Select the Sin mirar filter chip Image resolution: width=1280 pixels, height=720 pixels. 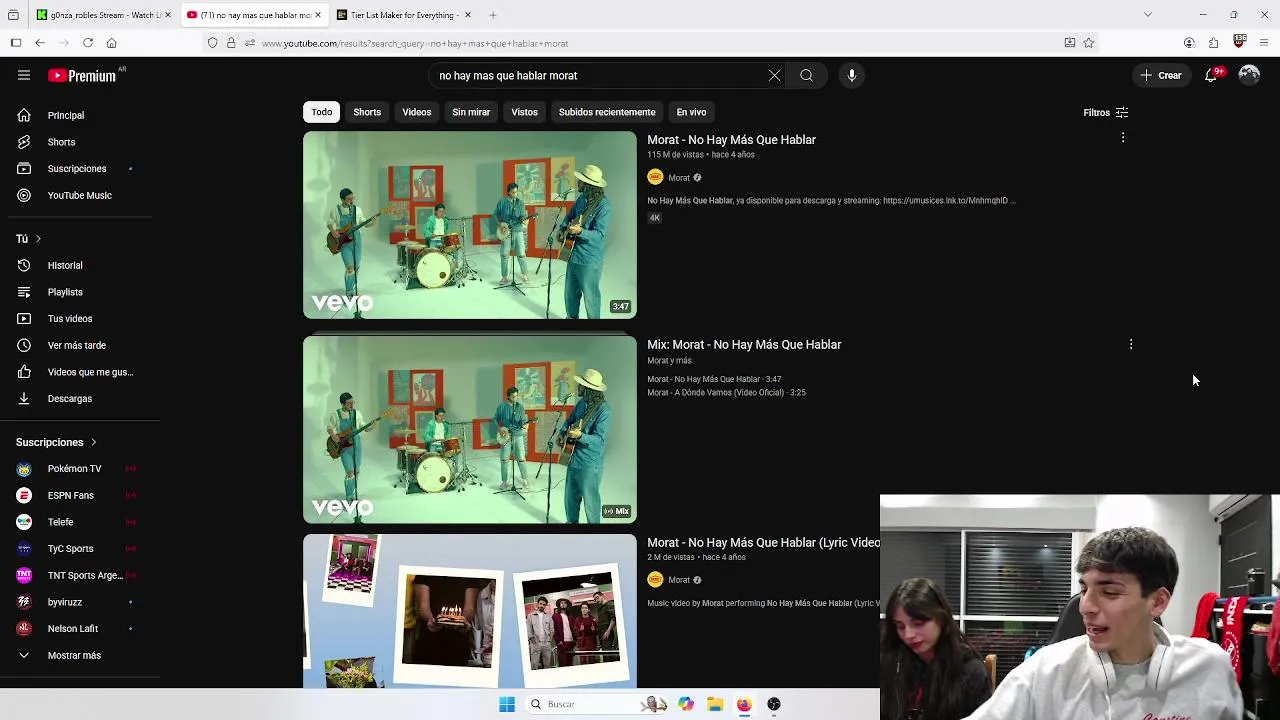[x=471, y=112]
